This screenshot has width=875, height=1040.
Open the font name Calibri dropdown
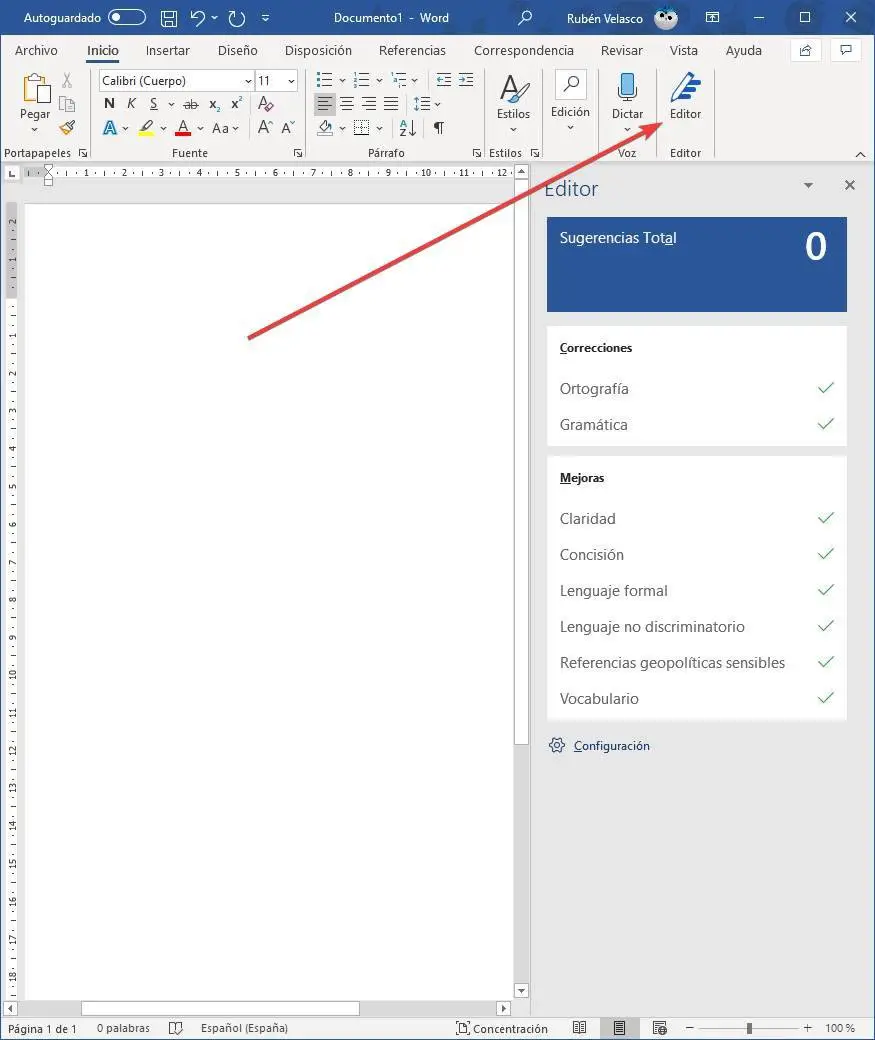click(x=248, y=81)
